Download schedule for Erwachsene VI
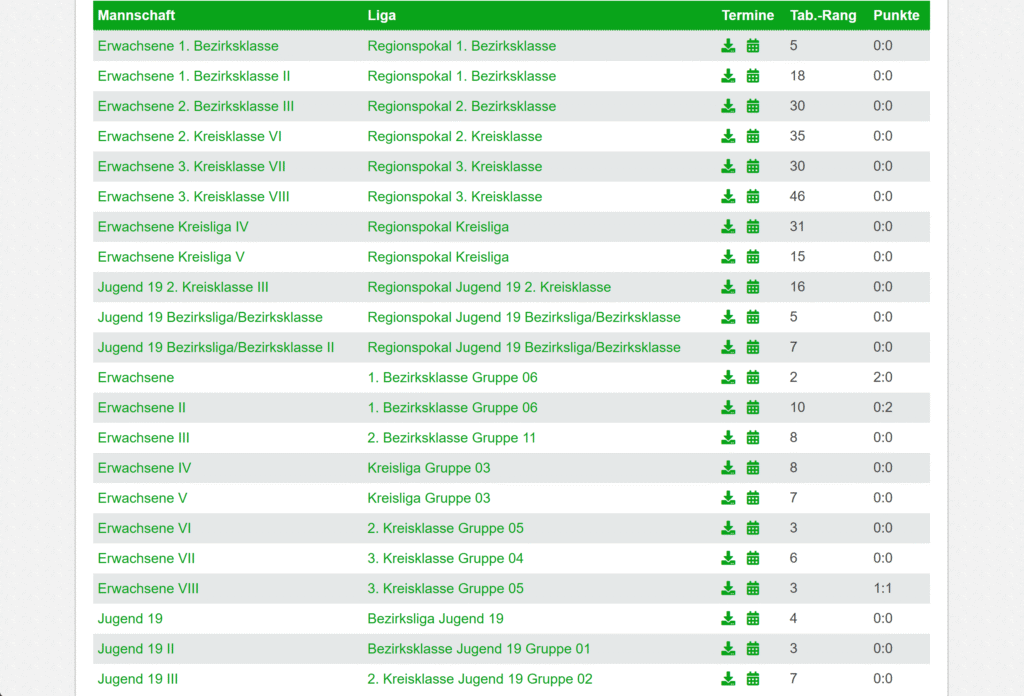The width and height of the screenshot is (1024, 696). (x=728, y=528)
